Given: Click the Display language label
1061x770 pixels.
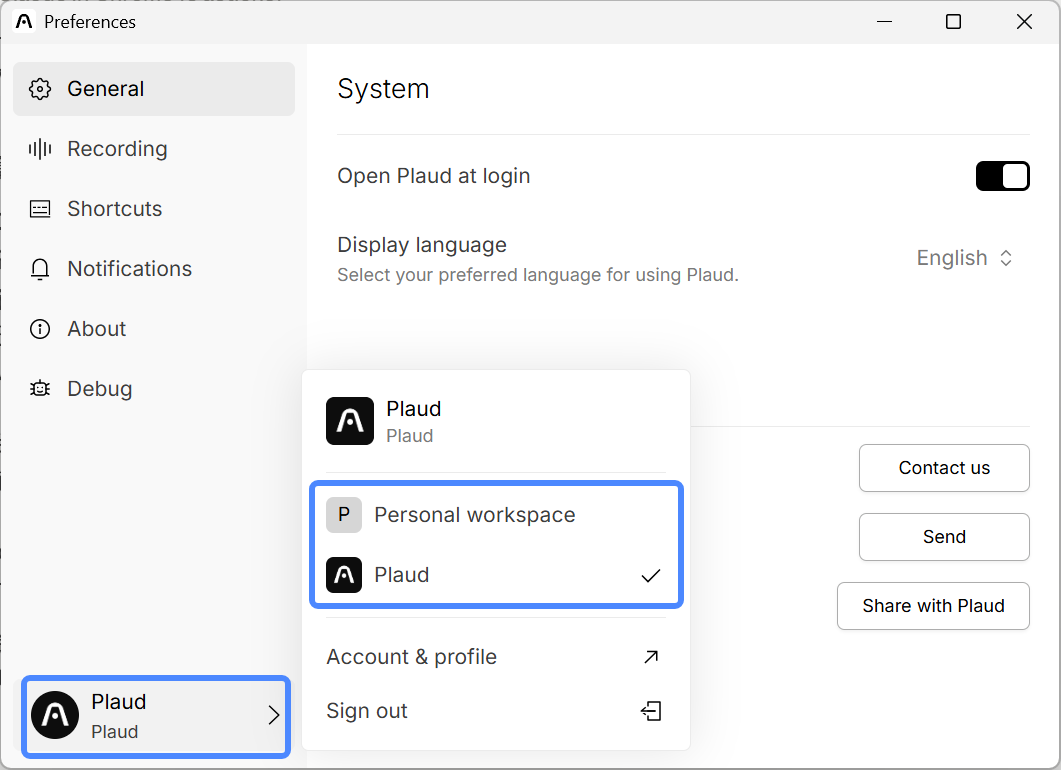Looking at the screenshot, I should (x=422, y=244).
